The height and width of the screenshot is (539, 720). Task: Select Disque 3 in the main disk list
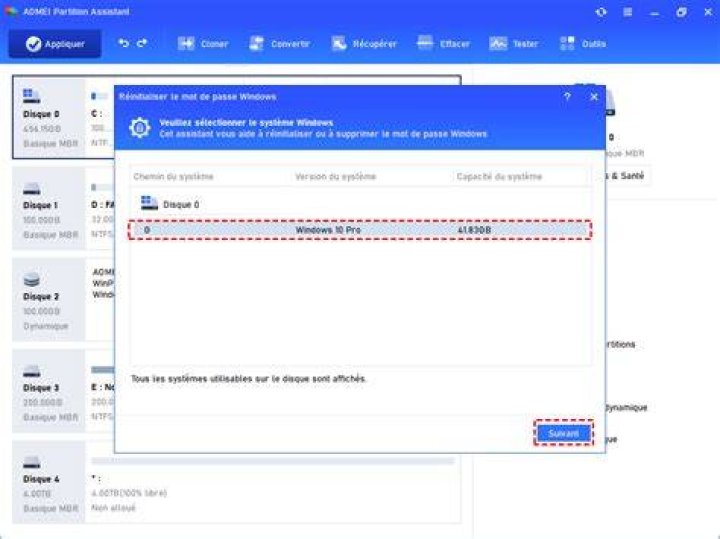pos(50,391)
